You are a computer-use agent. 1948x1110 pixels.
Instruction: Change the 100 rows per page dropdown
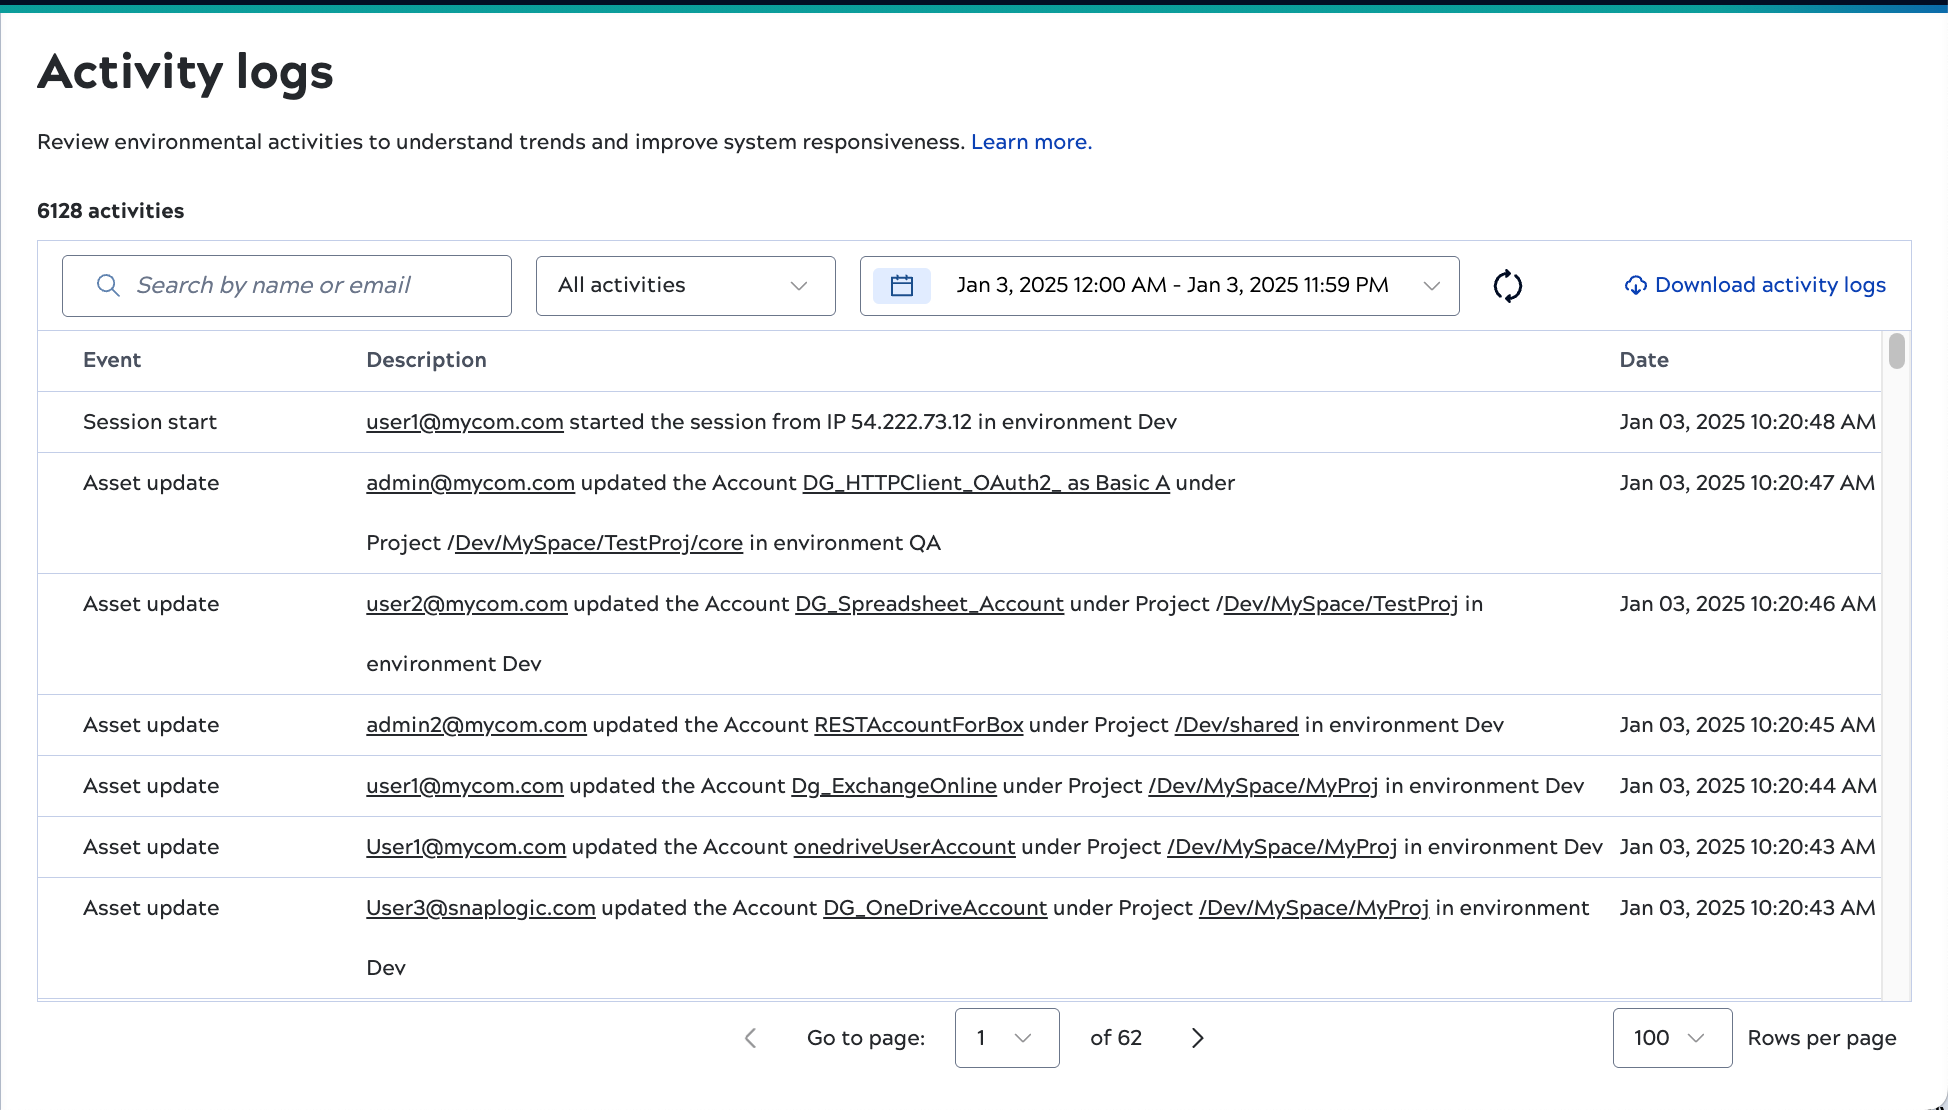point(1671,1038)
